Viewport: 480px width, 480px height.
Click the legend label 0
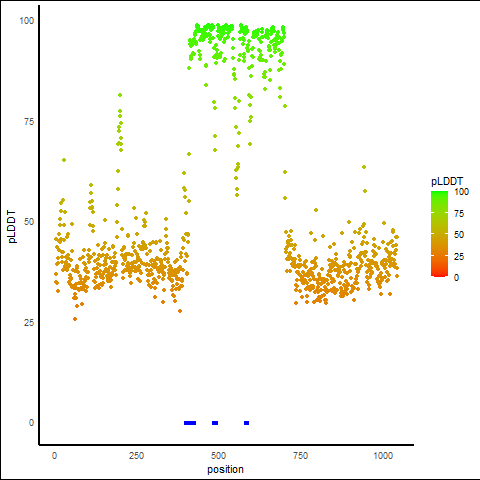456,278
